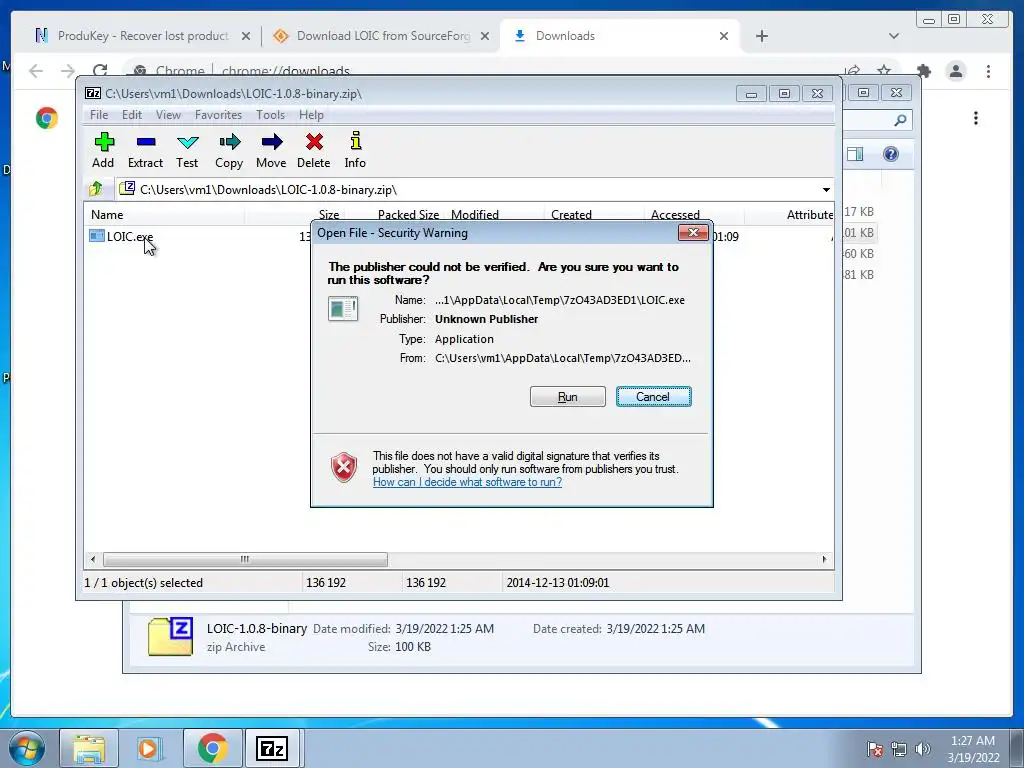Open the Help menu in 7-Zip
The width and height of the screenshot is (1024, 768).
point(311,115)
